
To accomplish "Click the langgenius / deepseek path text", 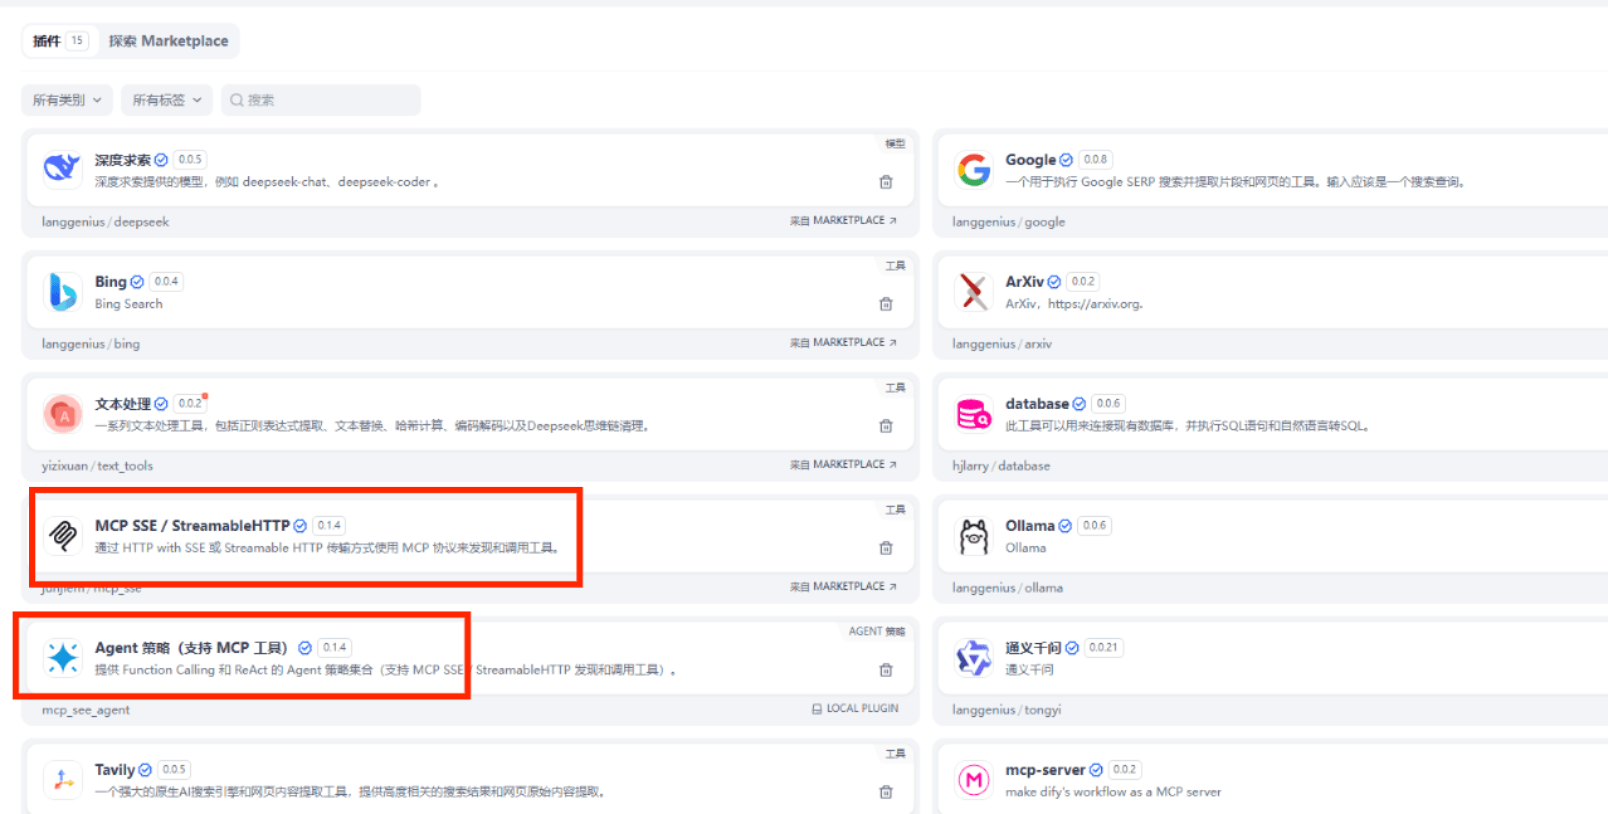I will click(x=105, y=222).
